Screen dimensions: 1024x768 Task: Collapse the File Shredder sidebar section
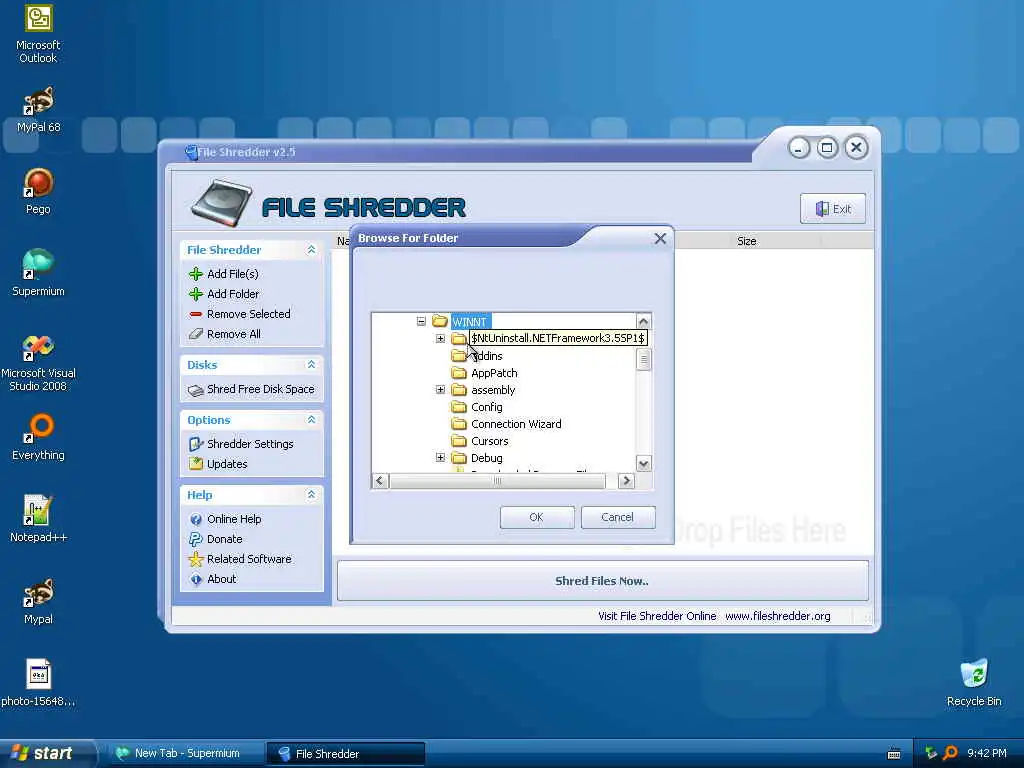(x=312, y=249)
